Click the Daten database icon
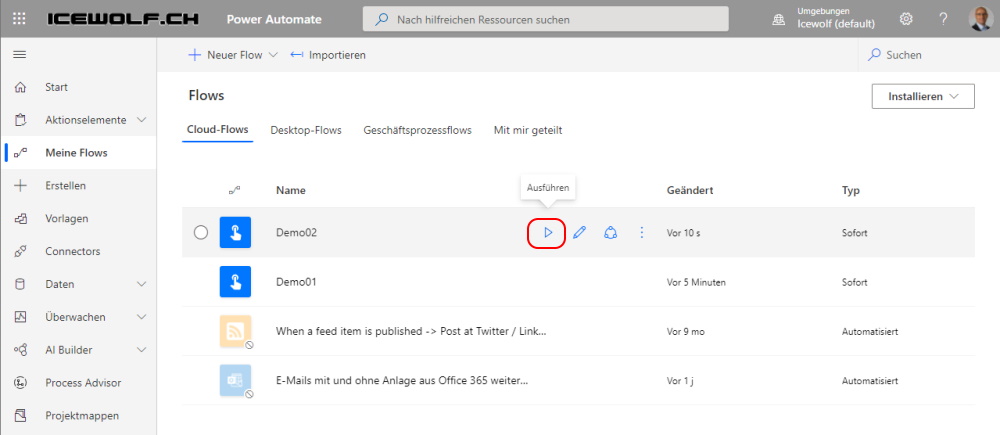This screenshot has width=1000, height=435. 20,284
